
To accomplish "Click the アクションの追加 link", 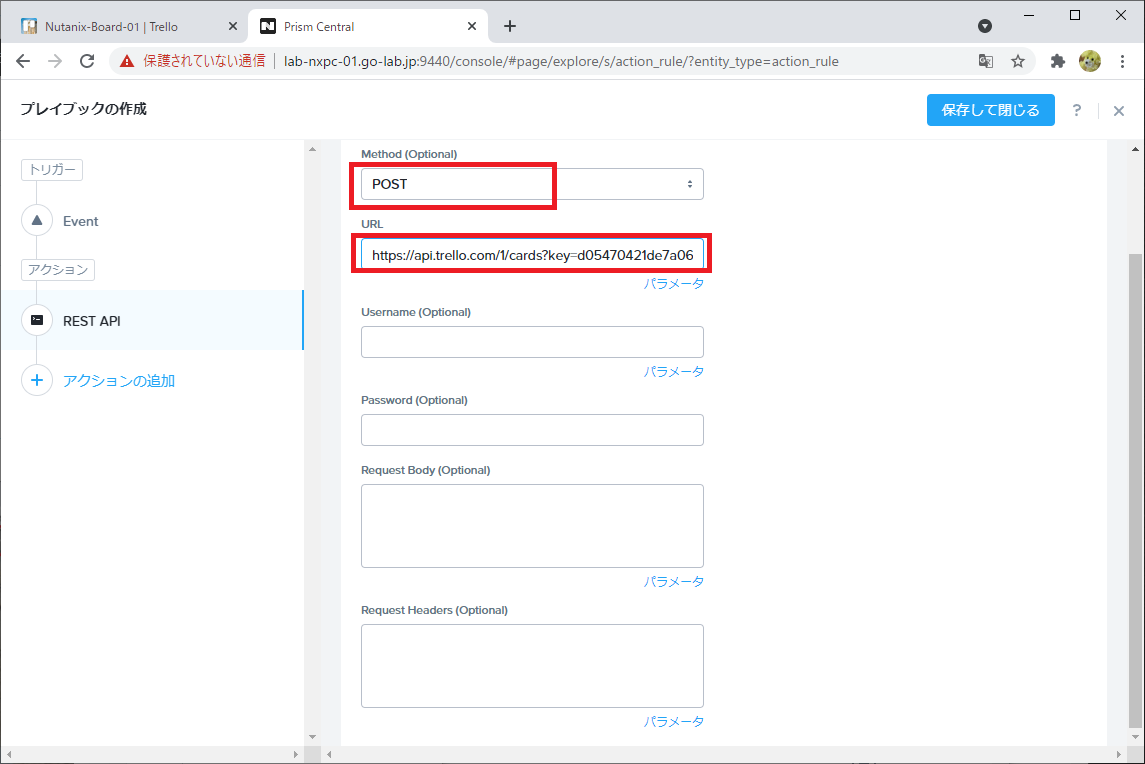I will pyautogui.click(x=119, y=381).
